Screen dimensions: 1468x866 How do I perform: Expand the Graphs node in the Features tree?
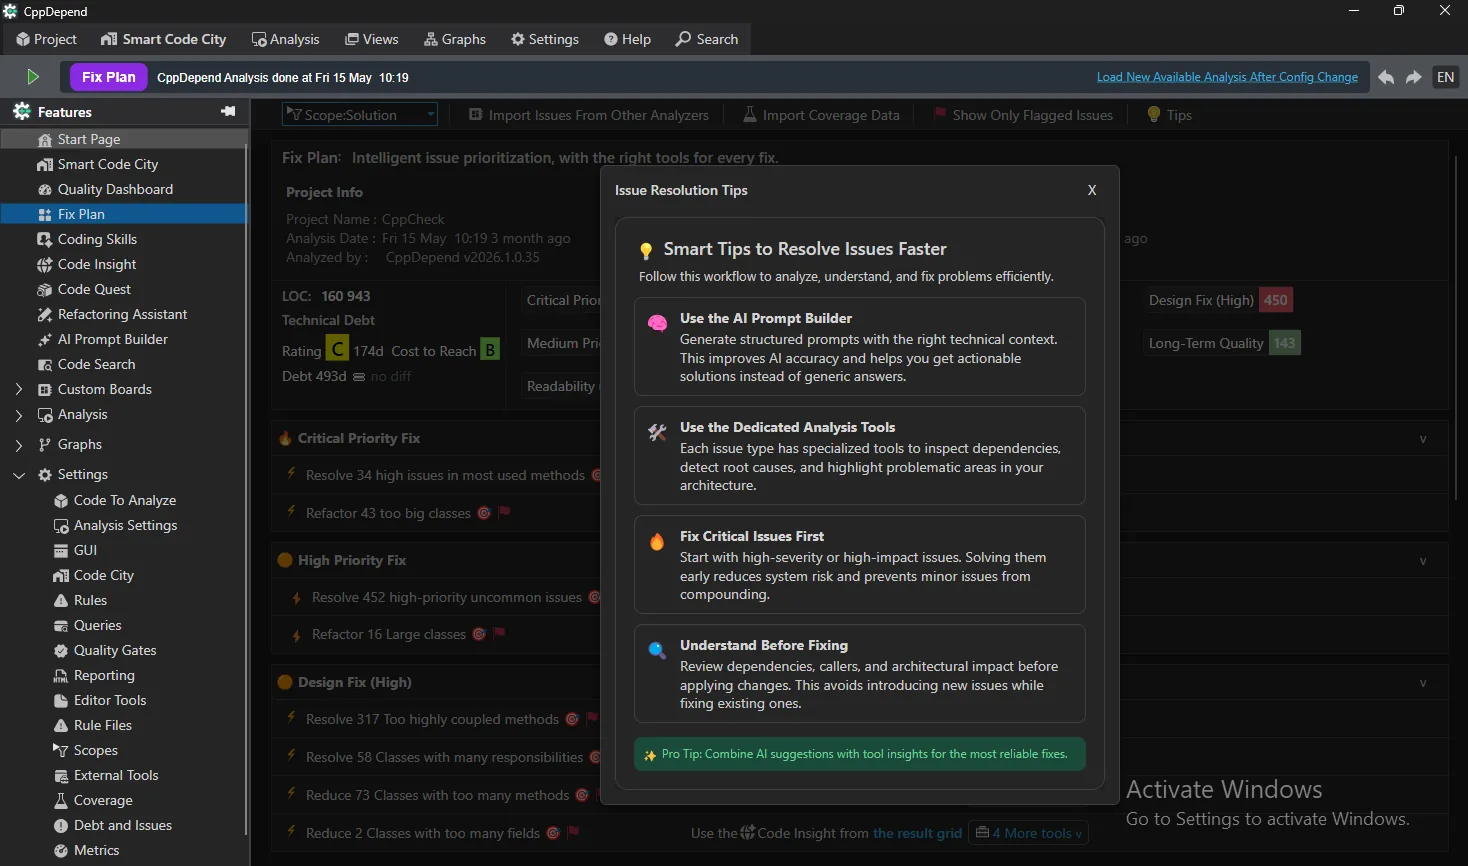(18, 444)
